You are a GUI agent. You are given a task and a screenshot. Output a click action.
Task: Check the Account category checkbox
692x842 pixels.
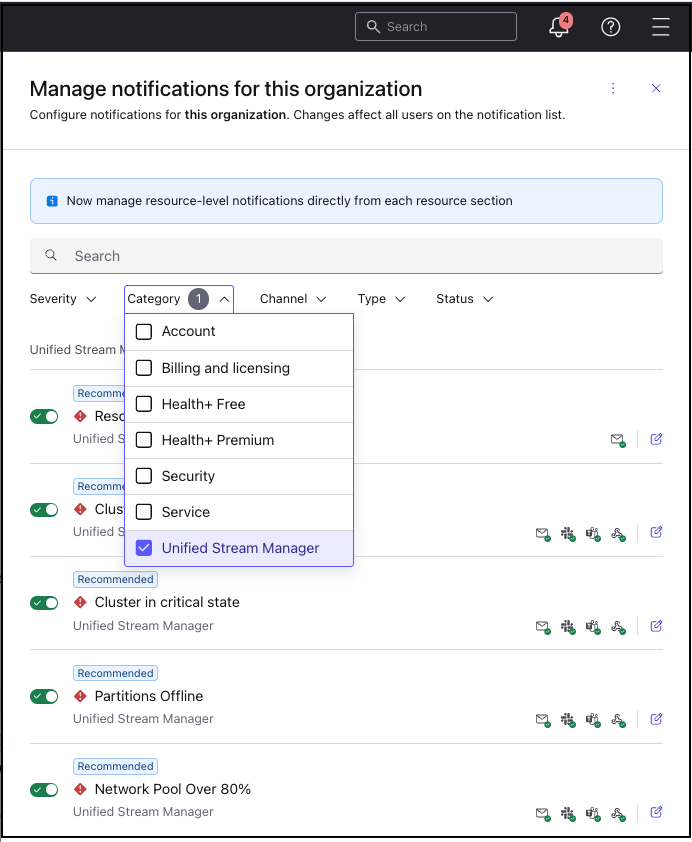coord(144,332)
